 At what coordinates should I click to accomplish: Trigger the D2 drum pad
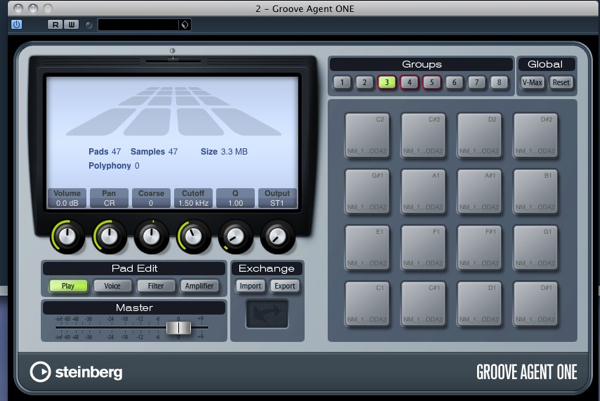479,135
